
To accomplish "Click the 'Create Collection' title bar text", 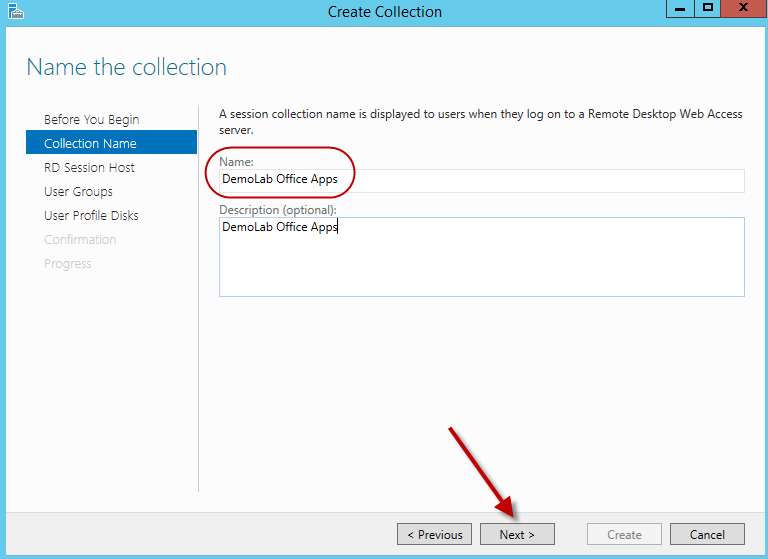I will click(x=384, y=12).
